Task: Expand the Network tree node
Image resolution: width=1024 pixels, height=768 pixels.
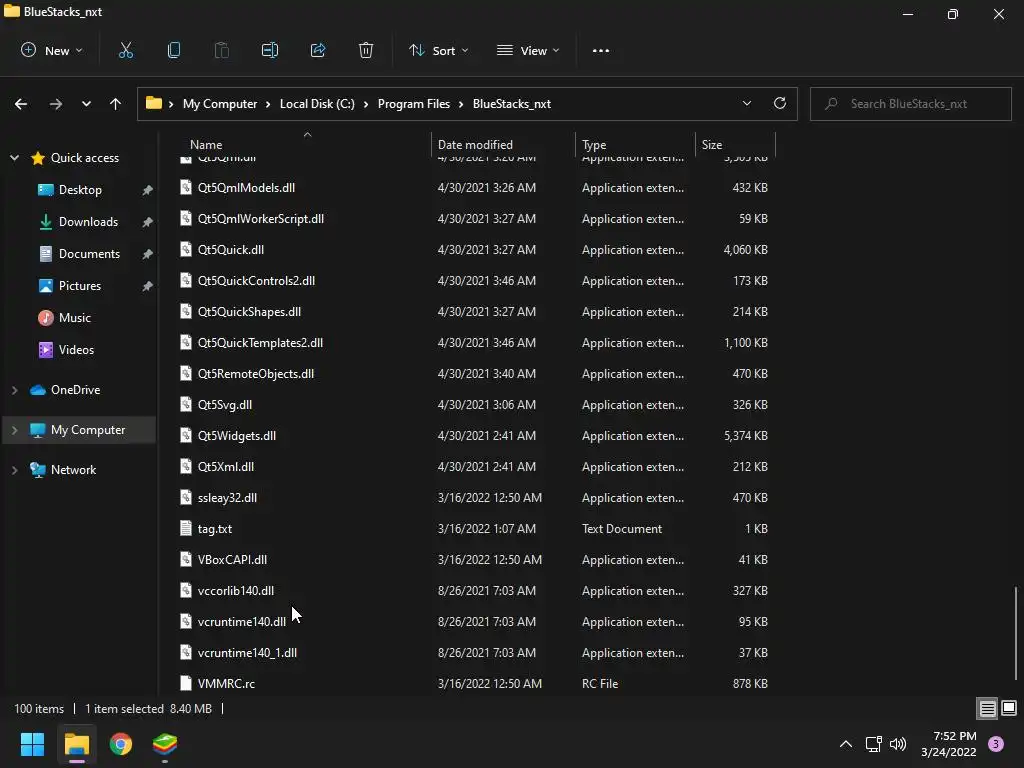Action: 14,470
